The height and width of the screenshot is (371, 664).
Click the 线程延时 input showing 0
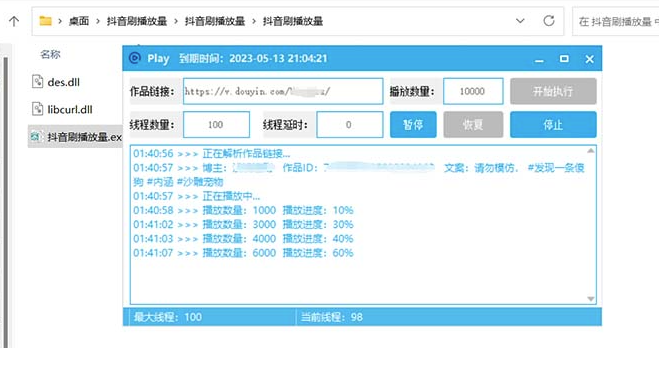click(x=350, y=125)
